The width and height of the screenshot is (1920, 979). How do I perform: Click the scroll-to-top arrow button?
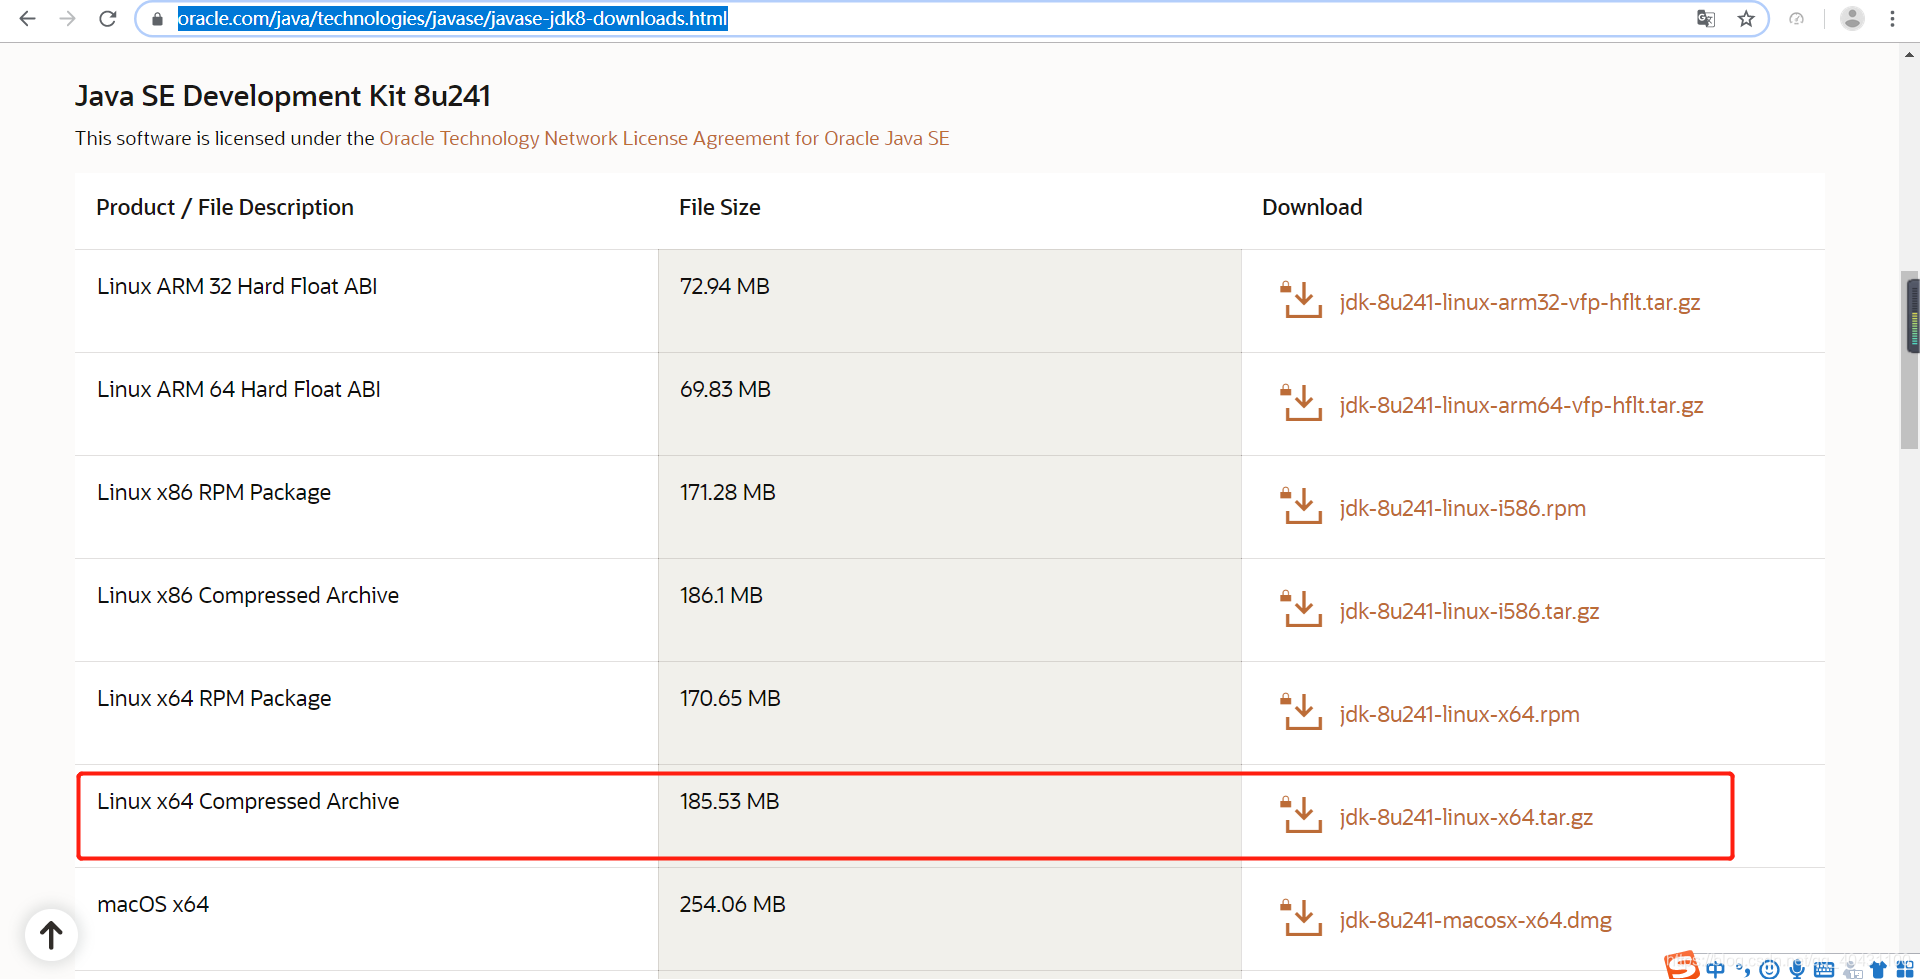click(x=51, y=935)
